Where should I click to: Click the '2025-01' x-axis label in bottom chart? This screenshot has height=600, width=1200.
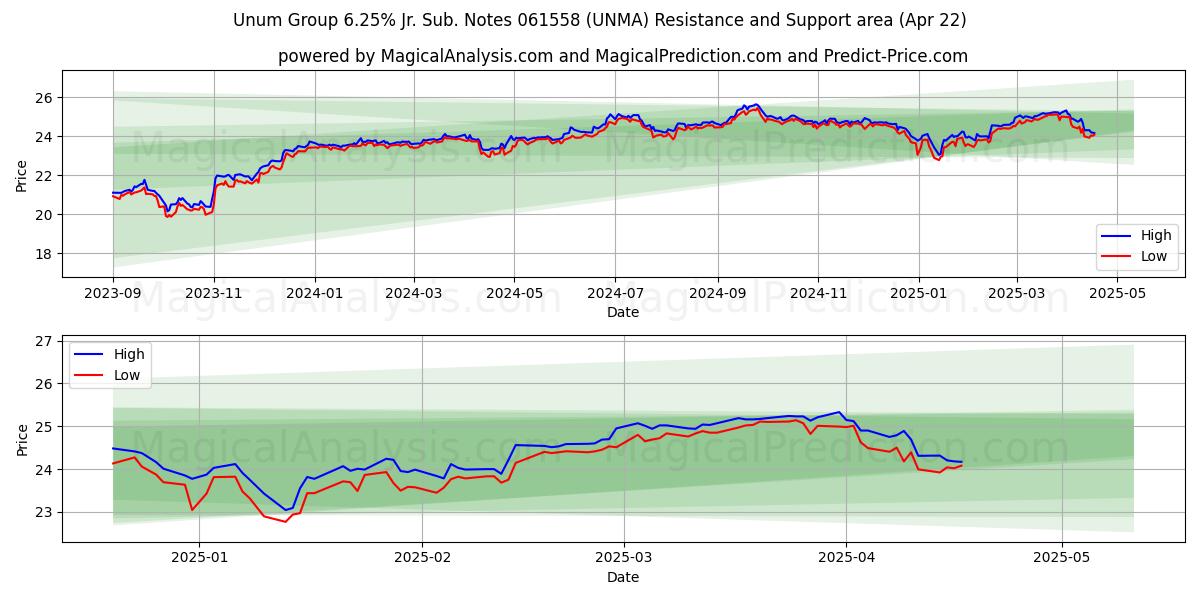[200, 558]
